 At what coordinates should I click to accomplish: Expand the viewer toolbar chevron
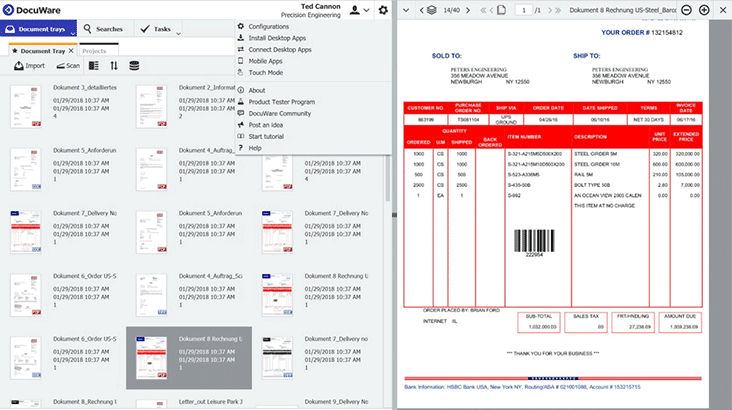[x=407, y=10]
